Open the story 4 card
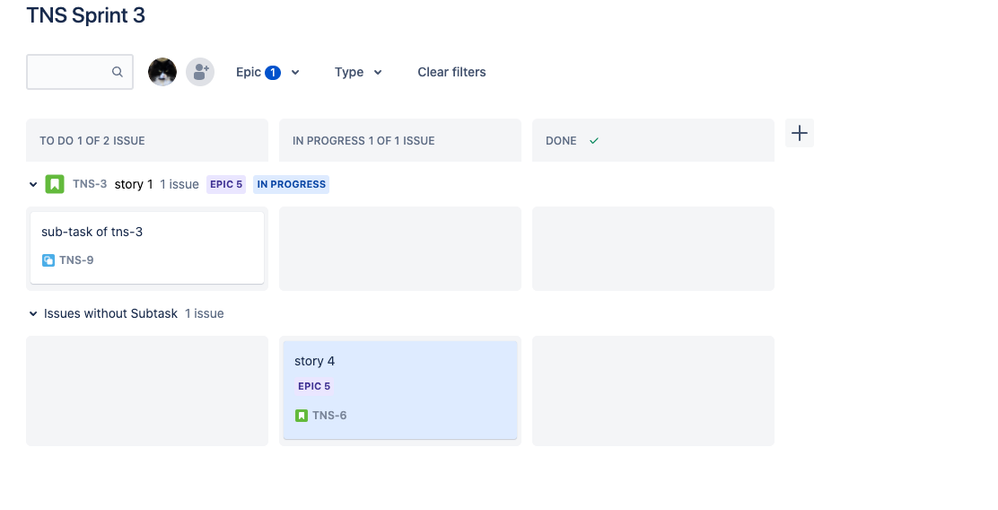 coord(400,390)
